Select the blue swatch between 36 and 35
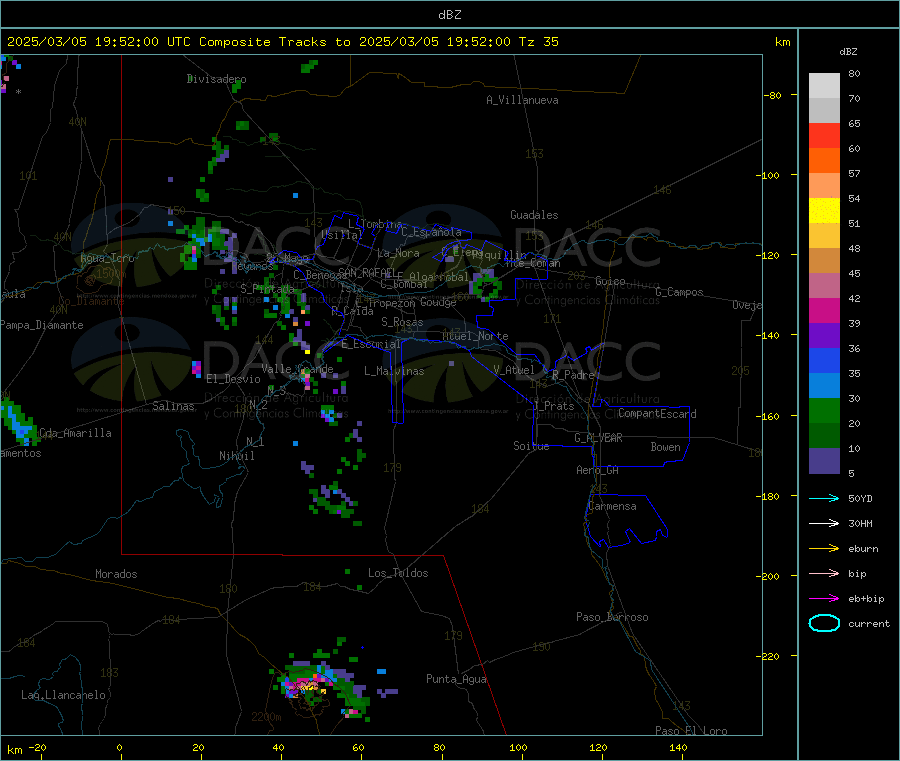The width and height of the screenshot is (900, 761). coord(824,360)
